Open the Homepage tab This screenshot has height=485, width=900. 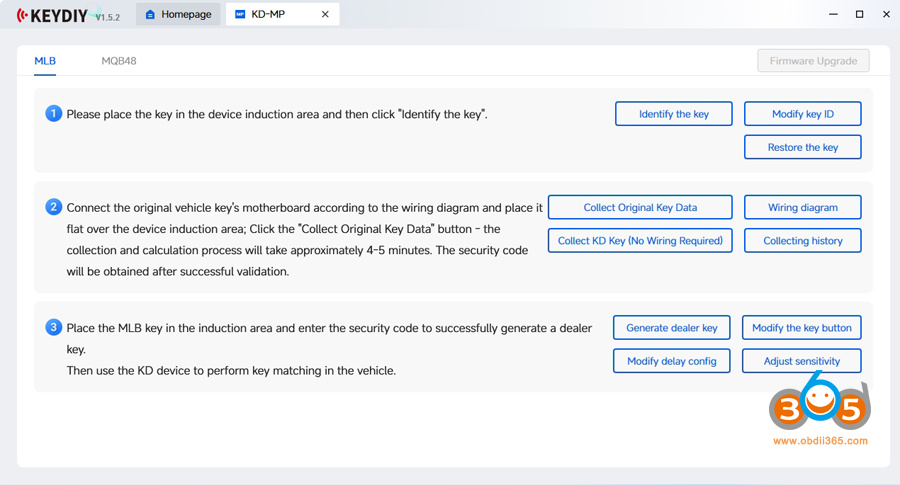coord(178,15)
